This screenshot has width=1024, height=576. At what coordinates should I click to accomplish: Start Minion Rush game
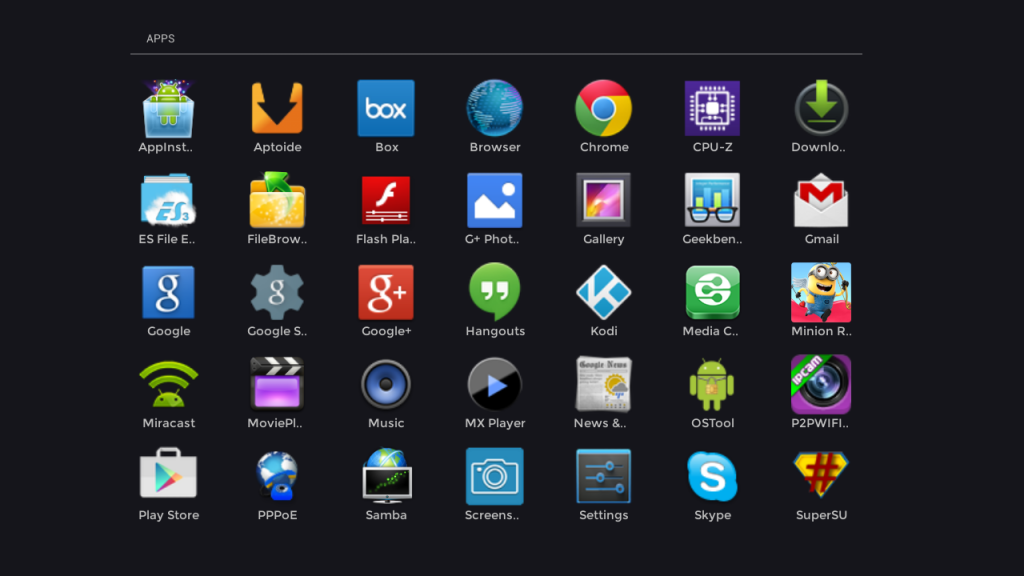click(x=821, y=293)
